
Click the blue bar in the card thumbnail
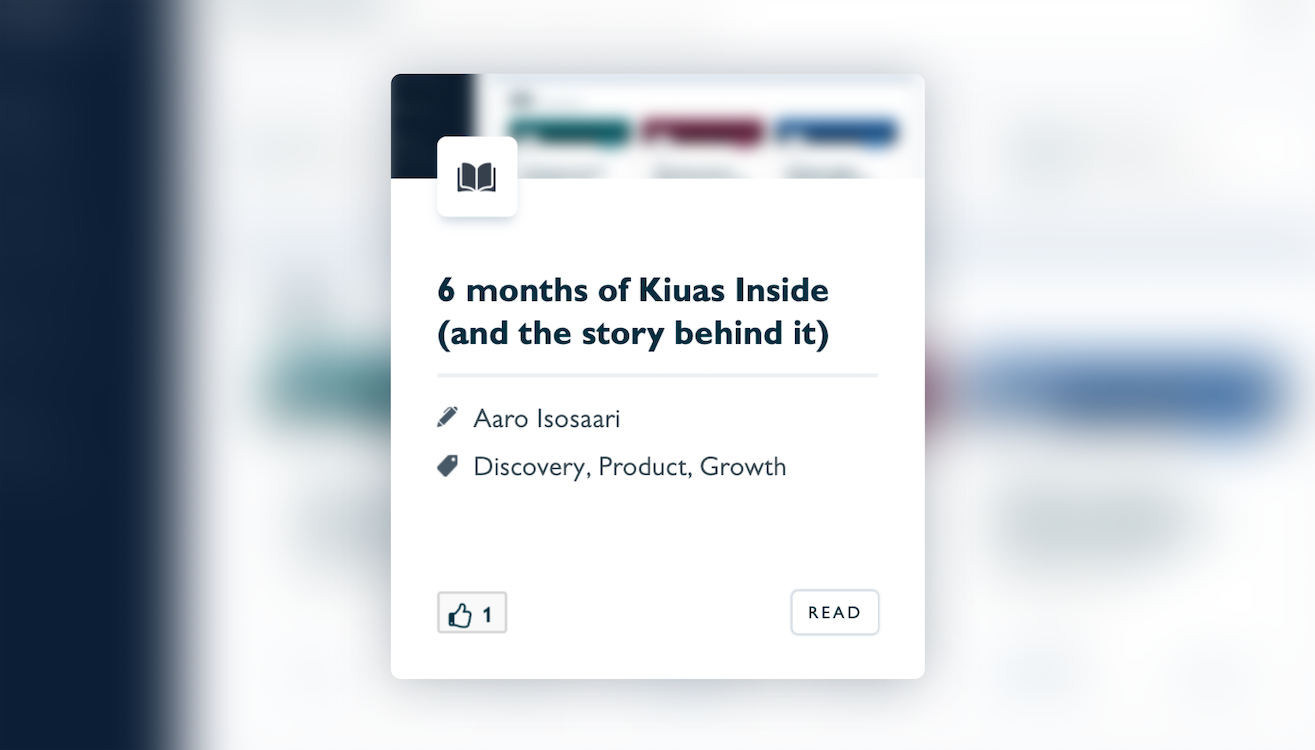835,132
